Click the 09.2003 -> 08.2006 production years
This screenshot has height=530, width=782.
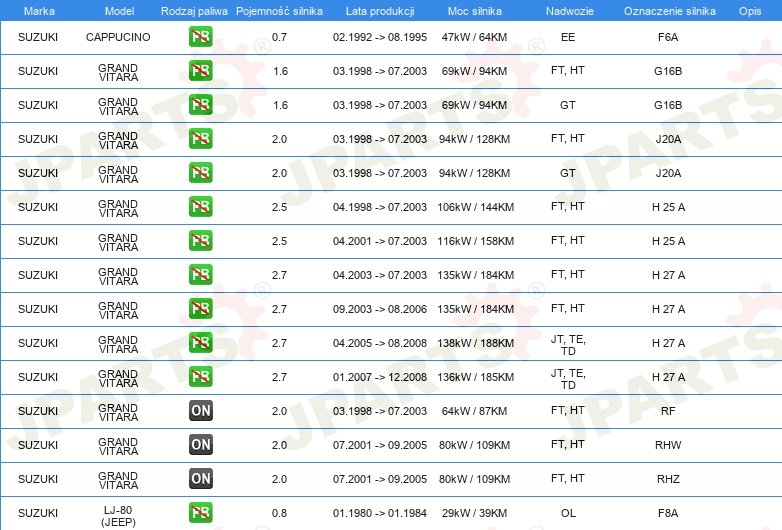(380, 309)
